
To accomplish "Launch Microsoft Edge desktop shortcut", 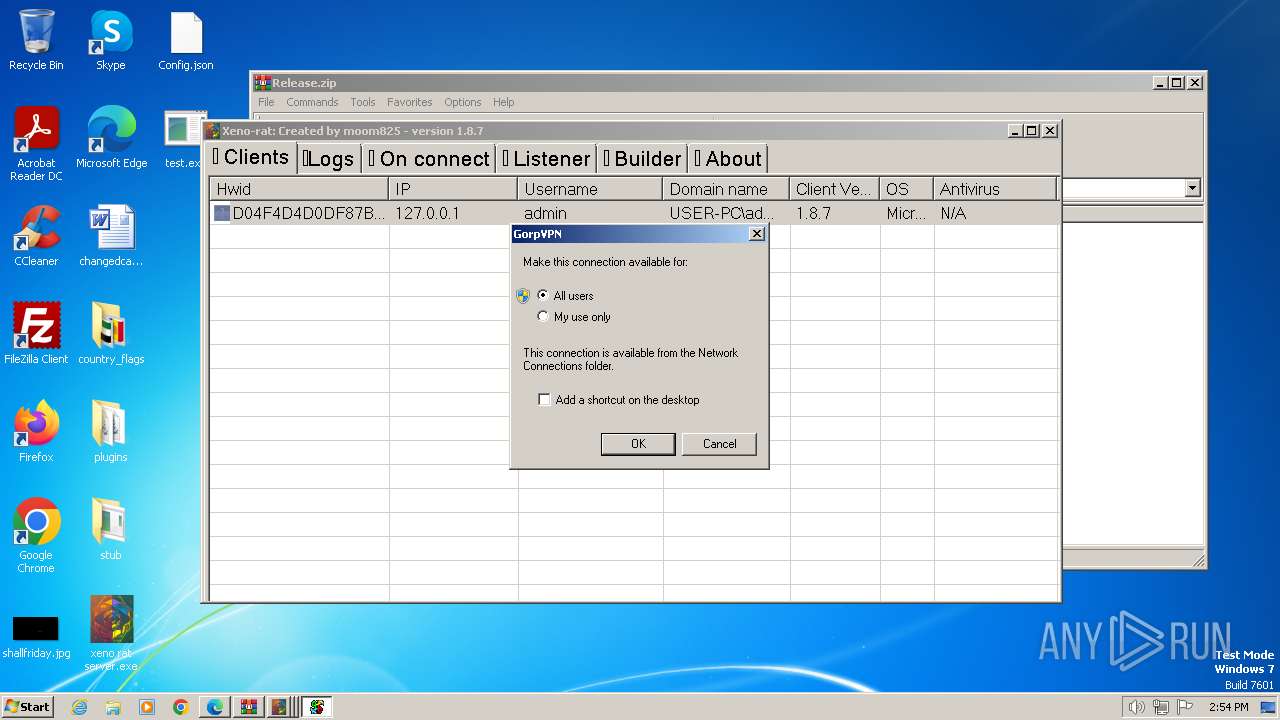I will pos(111,138).
